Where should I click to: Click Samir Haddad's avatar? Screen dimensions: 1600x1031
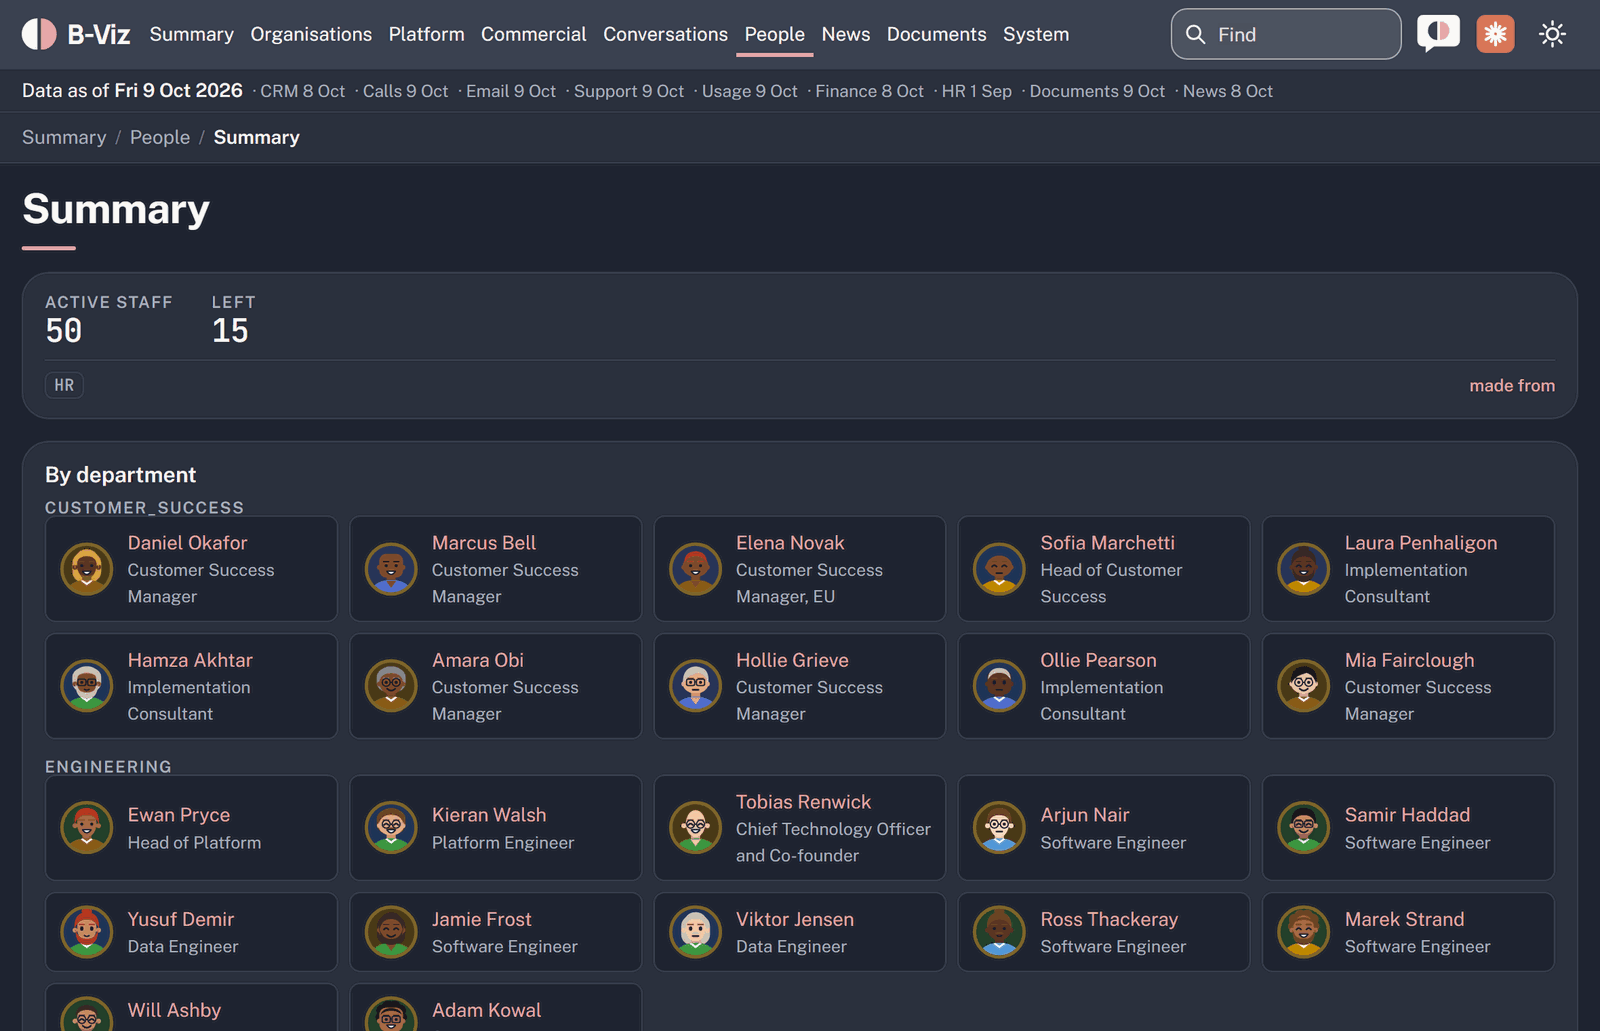(x=1303, y=828)
